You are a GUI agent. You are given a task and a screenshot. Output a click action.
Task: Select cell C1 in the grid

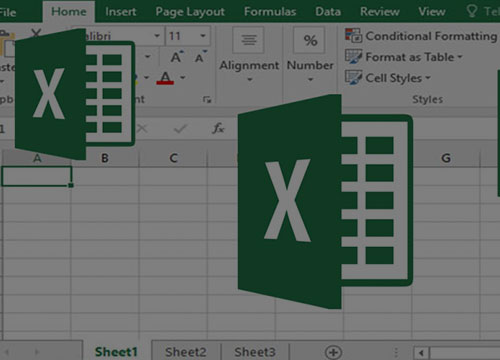[x=173, y=176]
